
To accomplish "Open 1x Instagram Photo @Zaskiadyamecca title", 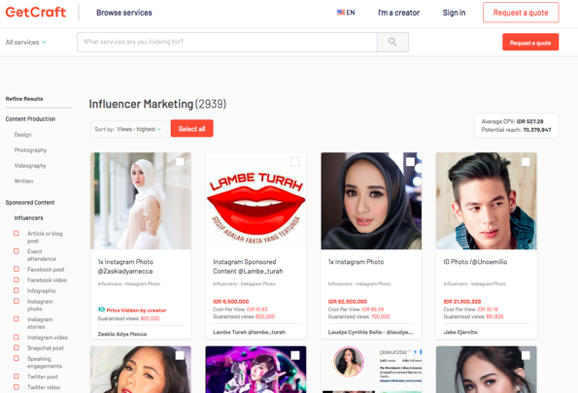I will point(125,267).
